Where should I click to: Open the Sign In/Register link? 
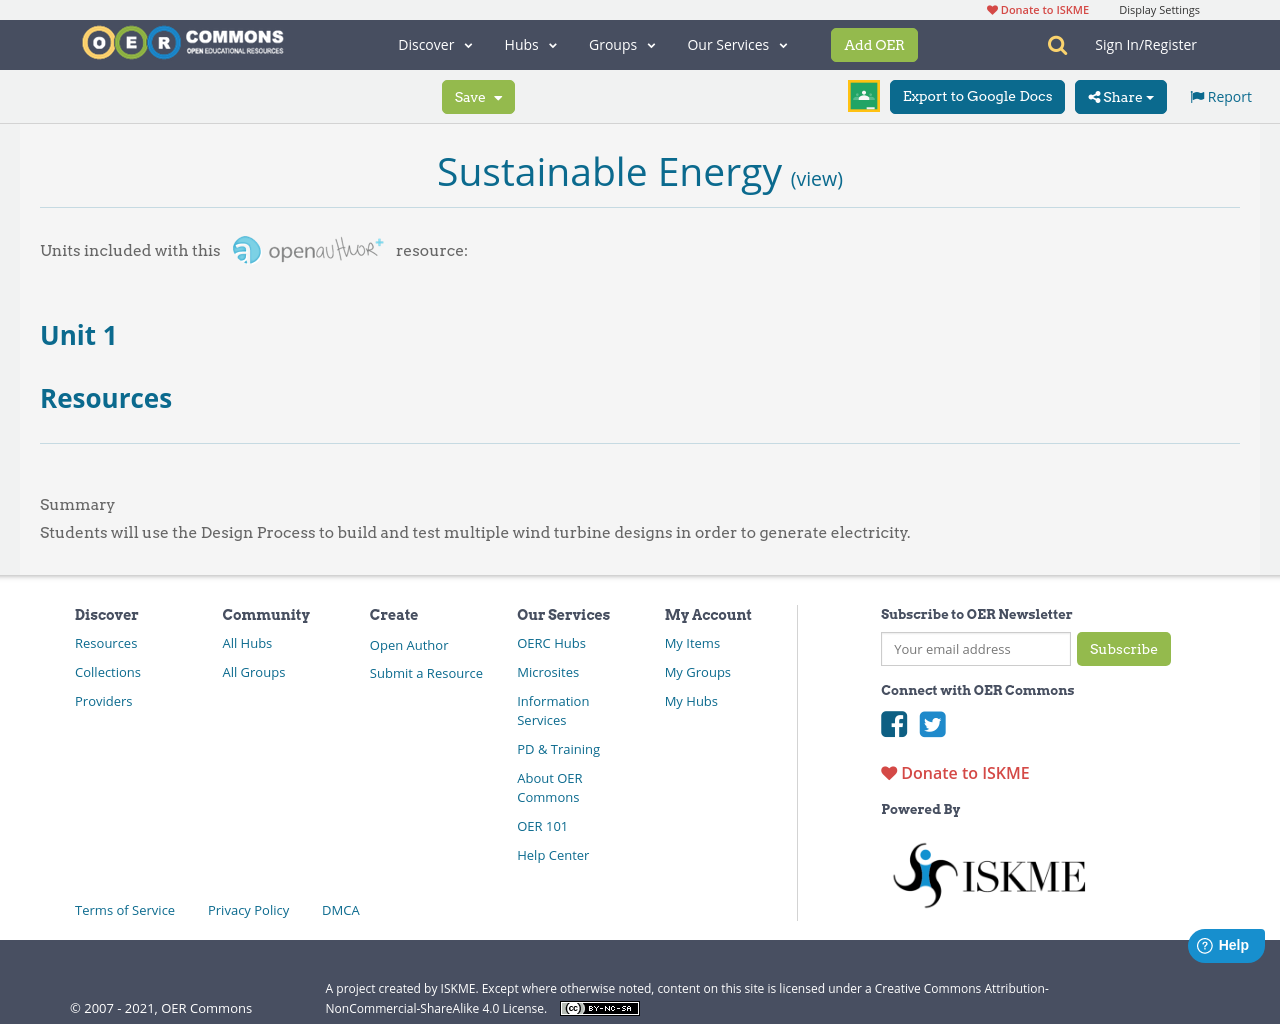click(x=1145, y=44)
